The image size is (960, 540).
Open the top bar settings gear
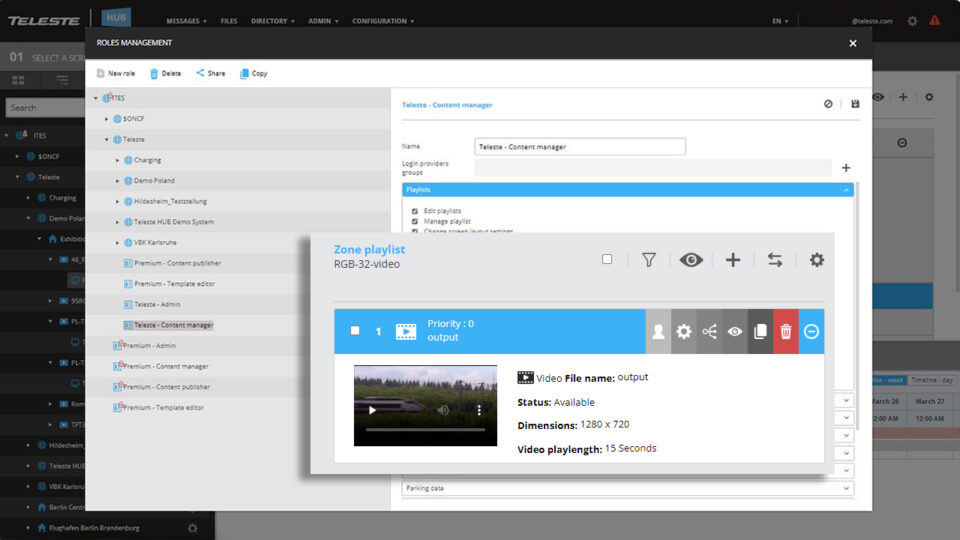[x=912, y=21]
